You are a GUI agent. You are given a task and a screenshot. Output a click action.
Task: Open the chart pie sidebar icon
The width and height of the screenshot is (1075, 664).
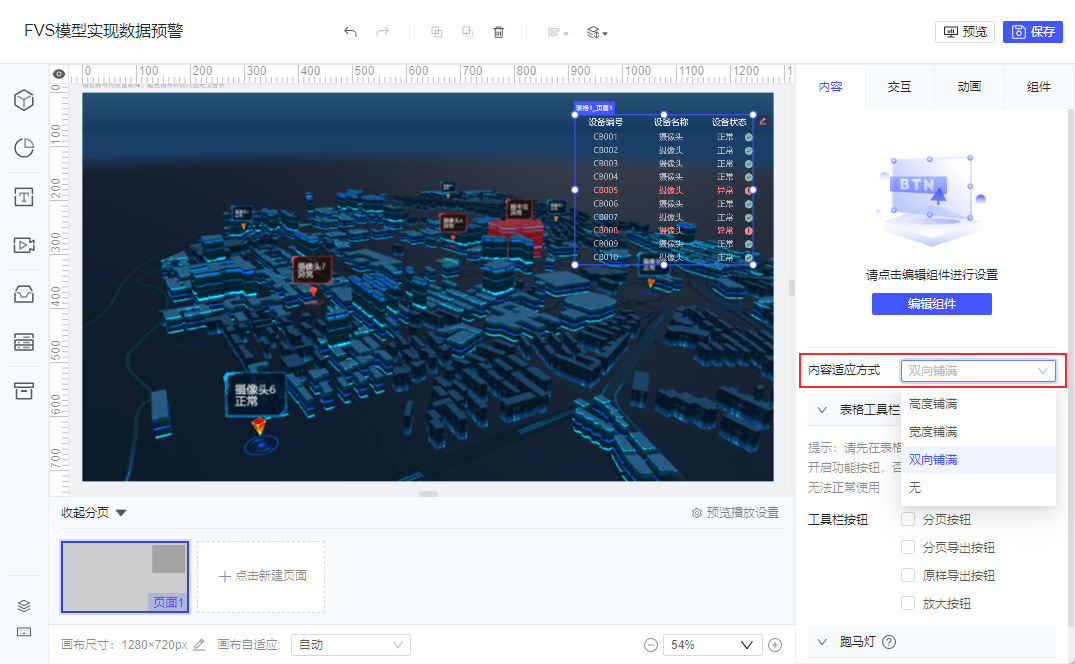point(24,148)
